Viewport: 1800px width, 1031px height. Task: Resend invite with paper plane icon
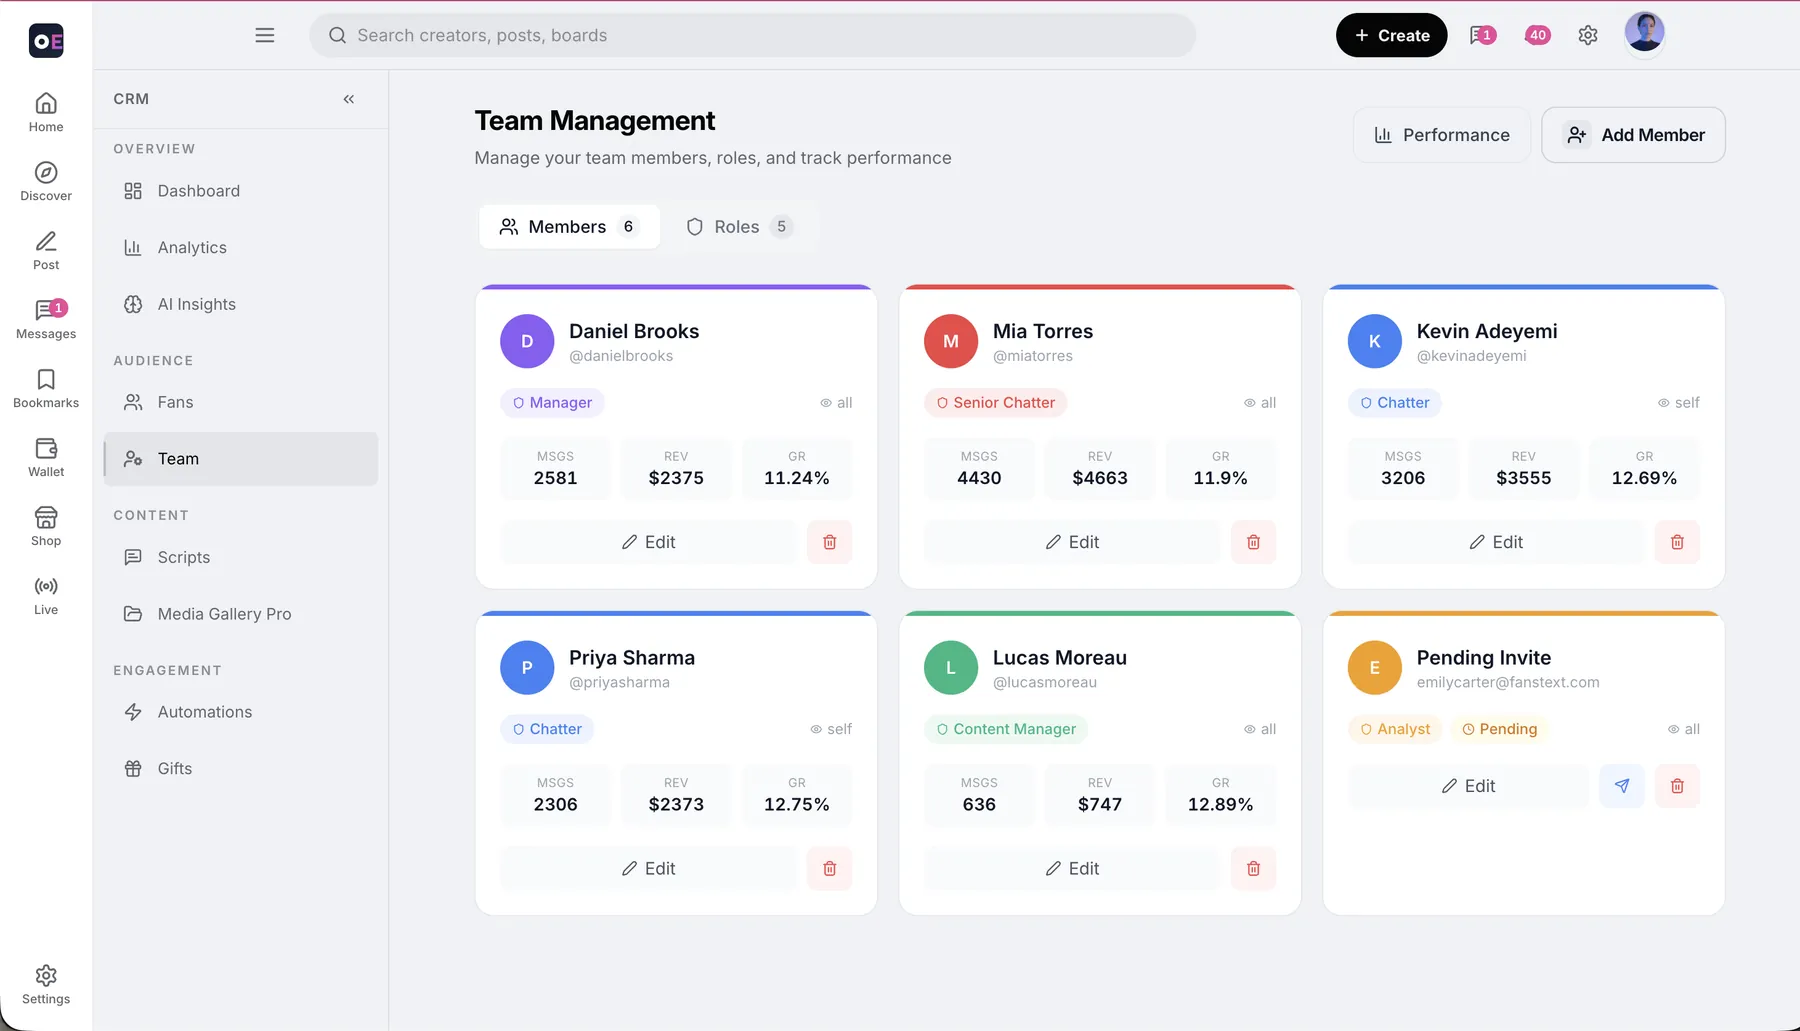[x=1621, y=786]
